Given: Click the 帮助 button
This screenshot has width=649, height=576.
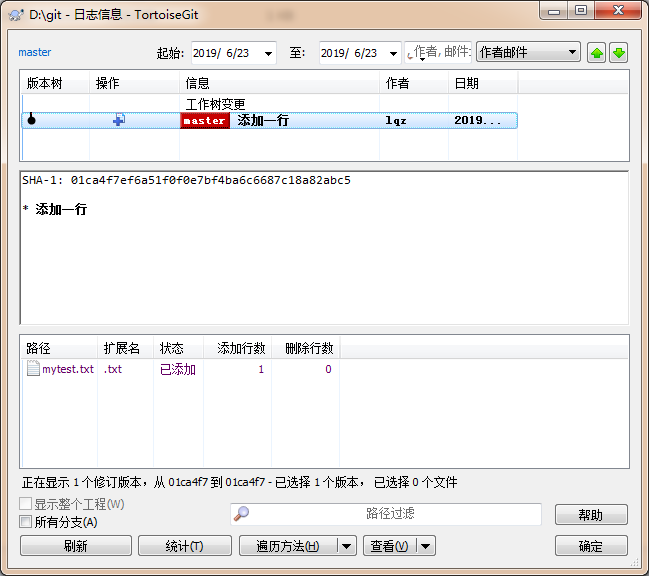Looking at the screenshot, I should click(591, 515).
